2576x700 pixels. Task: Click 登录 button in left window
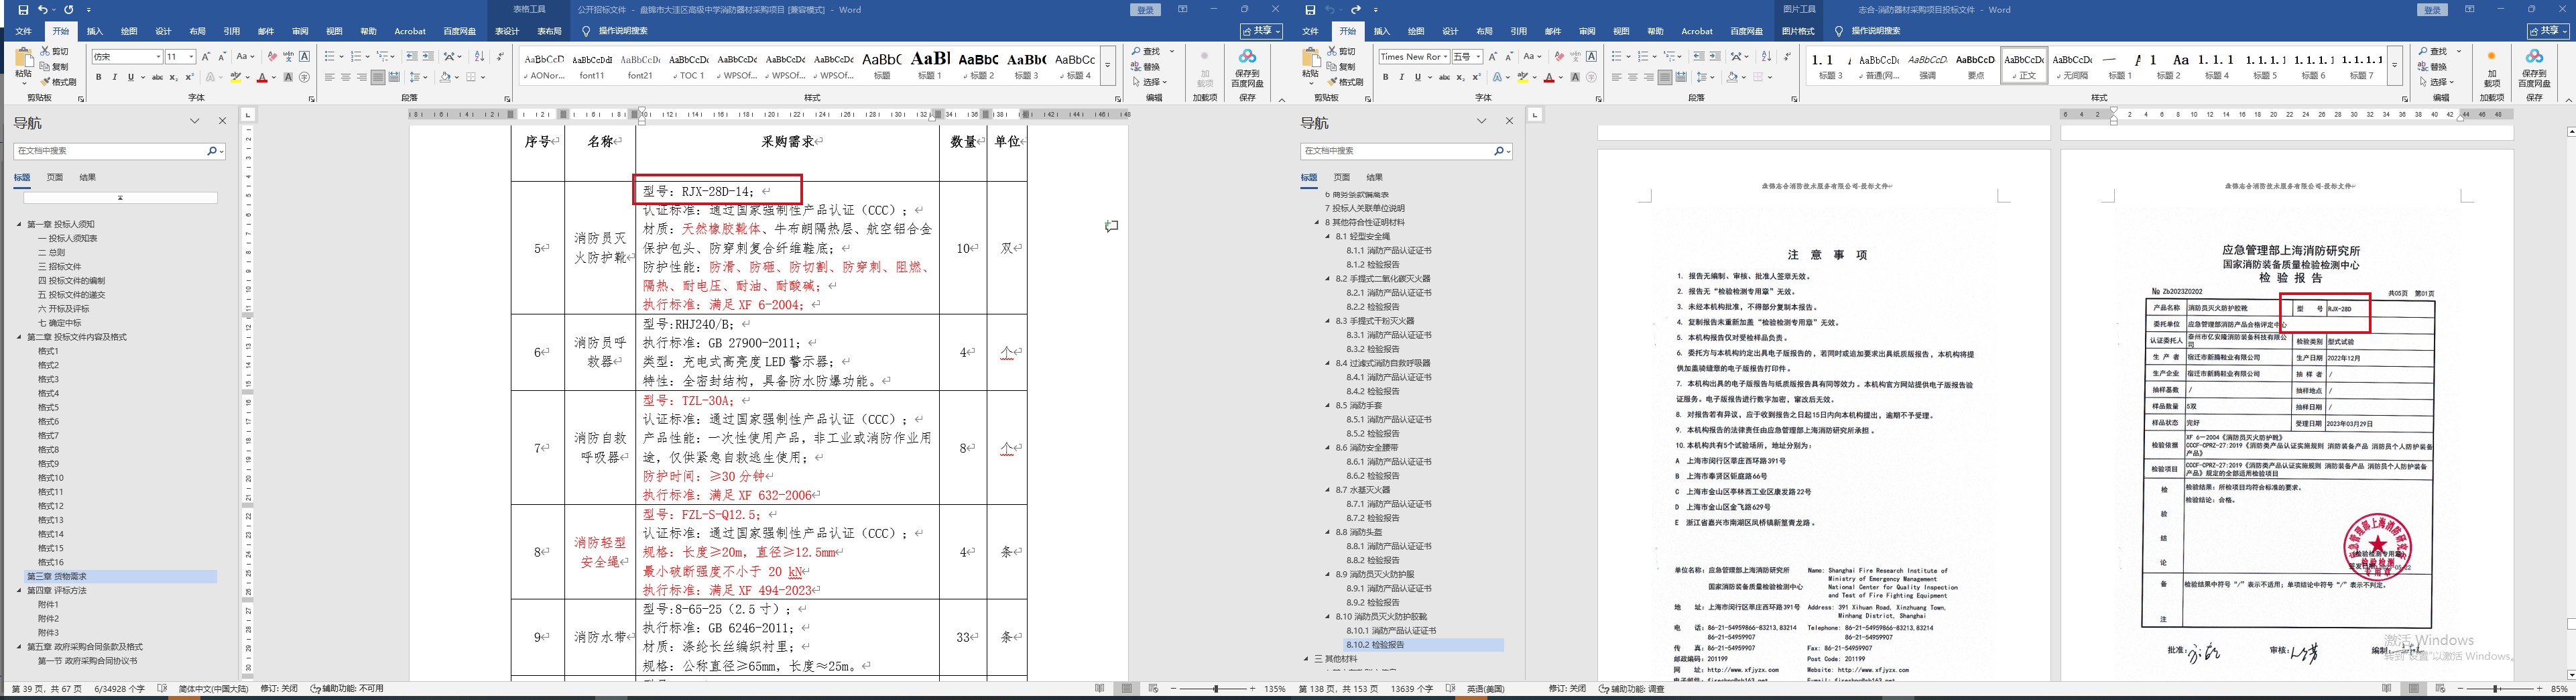(1145, 10)
